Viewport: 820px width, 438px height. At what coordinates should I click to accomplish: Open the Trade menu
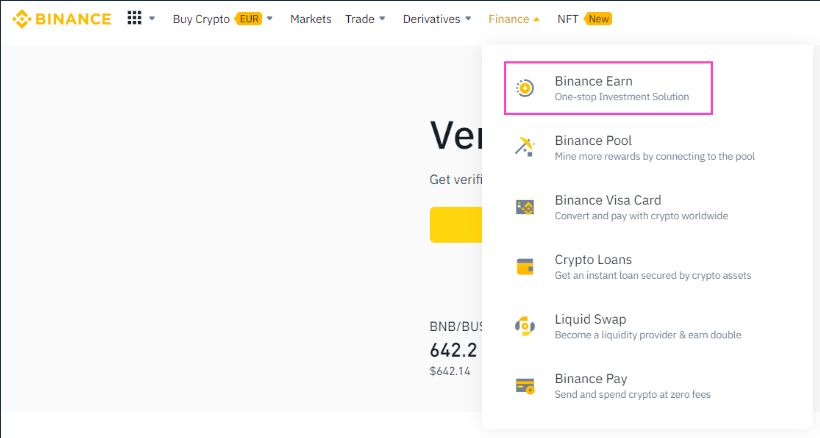(x=360, y=19)
